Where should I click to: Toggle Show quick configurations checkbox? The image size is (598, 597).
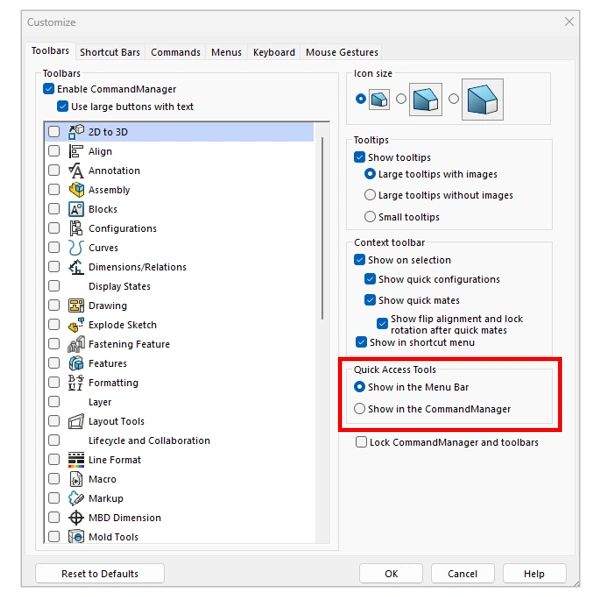pyautogui.click(x=370, y=279)
